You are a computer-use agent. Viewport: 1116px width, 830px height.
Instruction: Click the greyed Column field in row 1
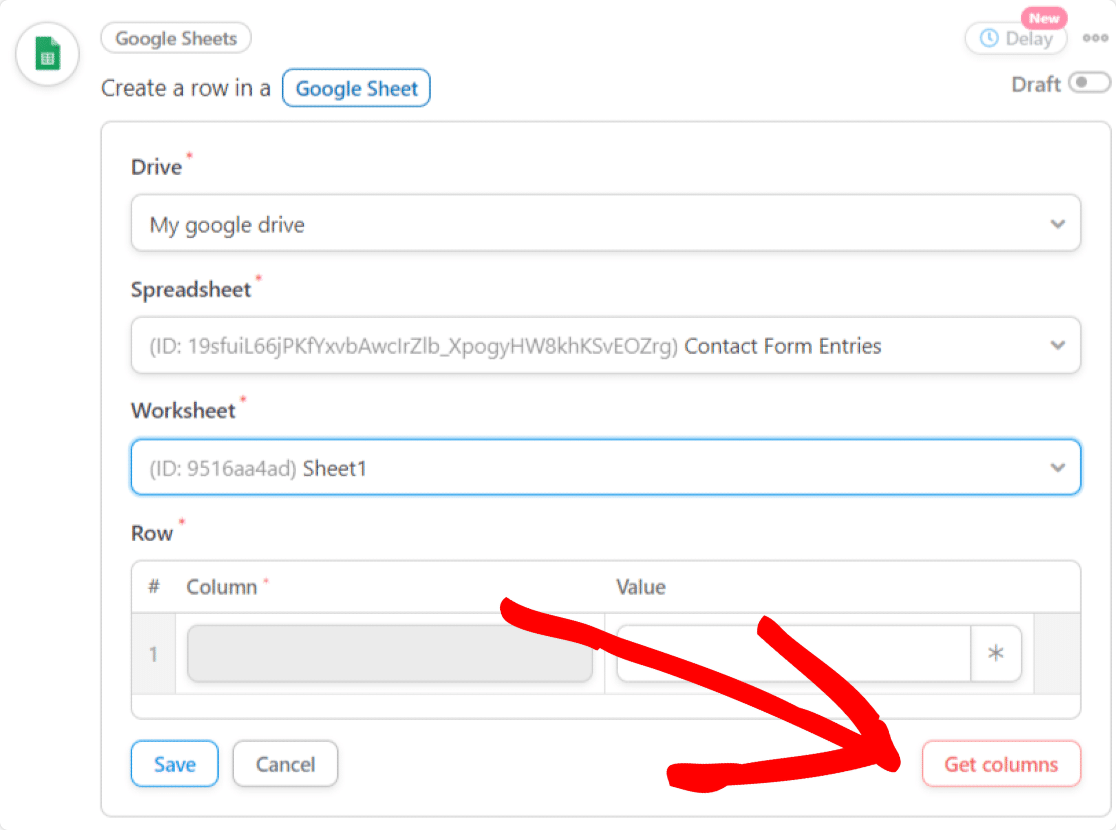click(x=389, y=653)
